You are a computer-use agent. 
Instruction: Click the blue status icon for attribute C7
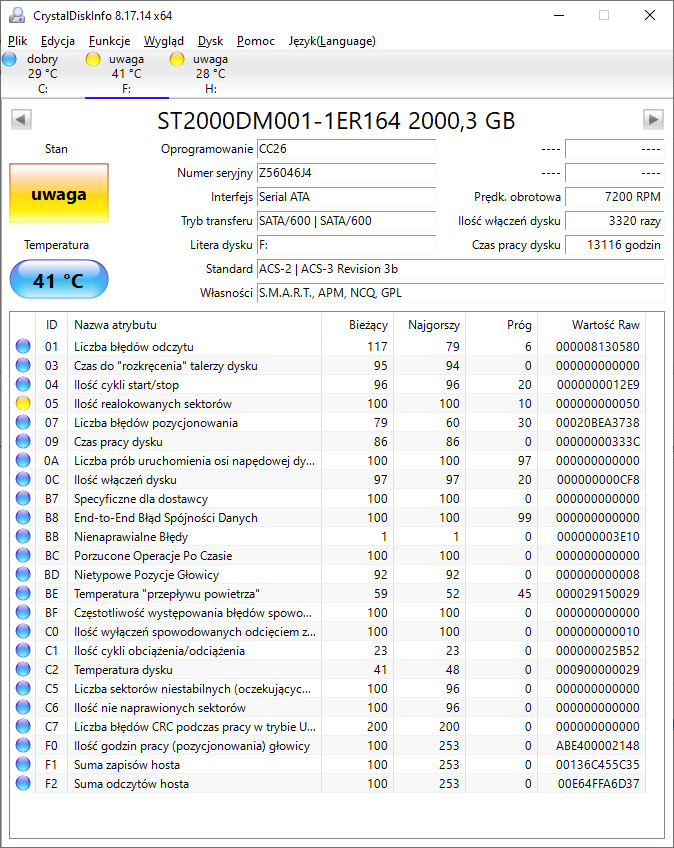coord(23,726)
